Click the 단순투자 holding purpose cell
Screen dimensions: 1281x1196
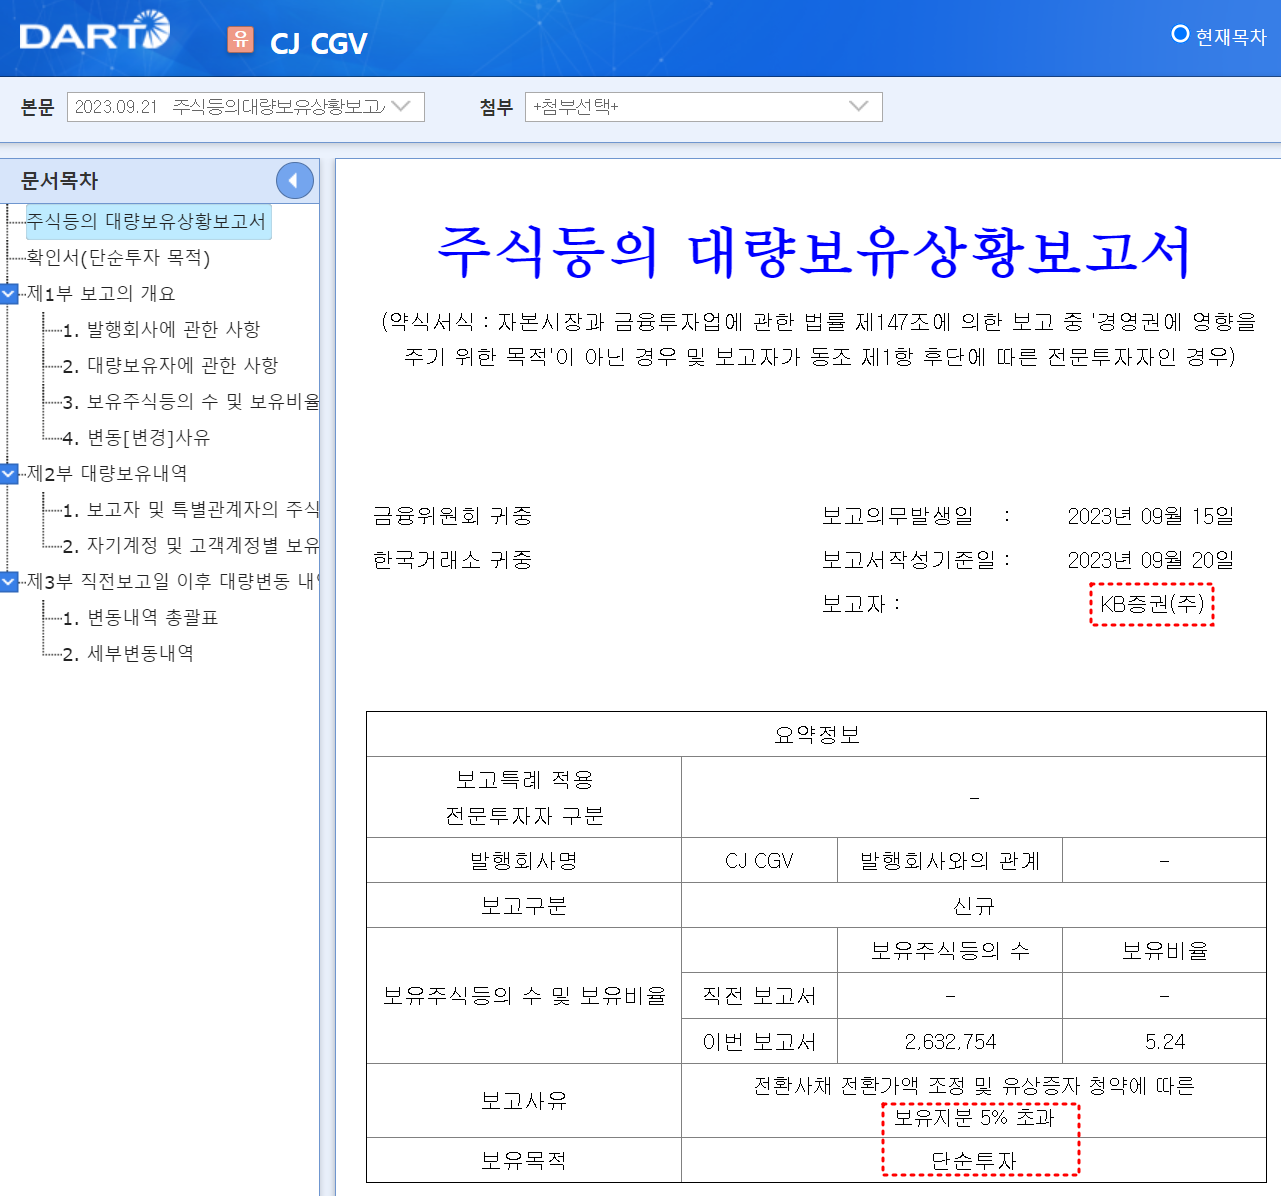pyautogui.click(x=974, y=1161)
